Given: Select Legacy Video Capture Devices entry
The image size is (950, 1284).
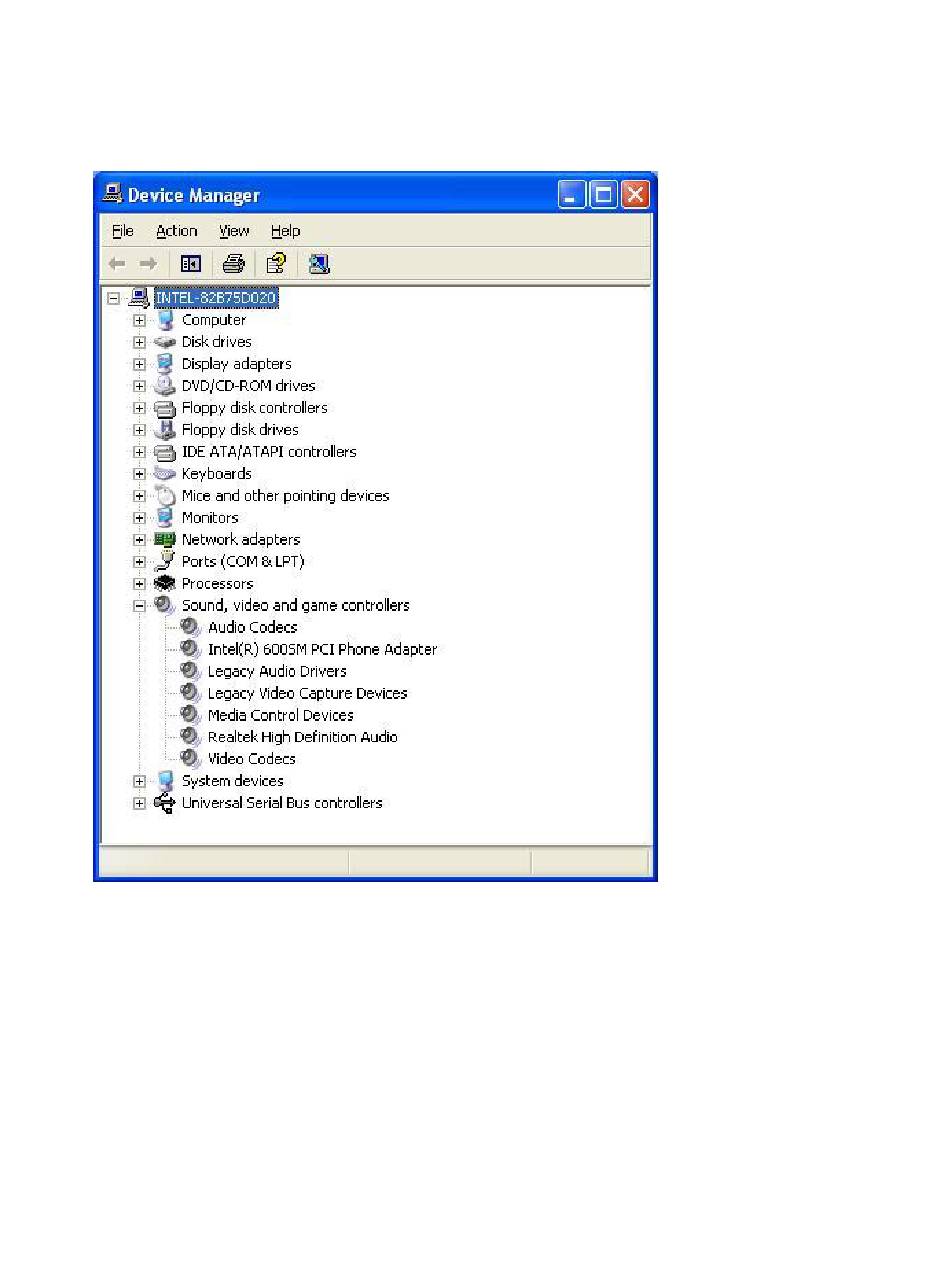Looking at the screenshot, I should (307, 694).
